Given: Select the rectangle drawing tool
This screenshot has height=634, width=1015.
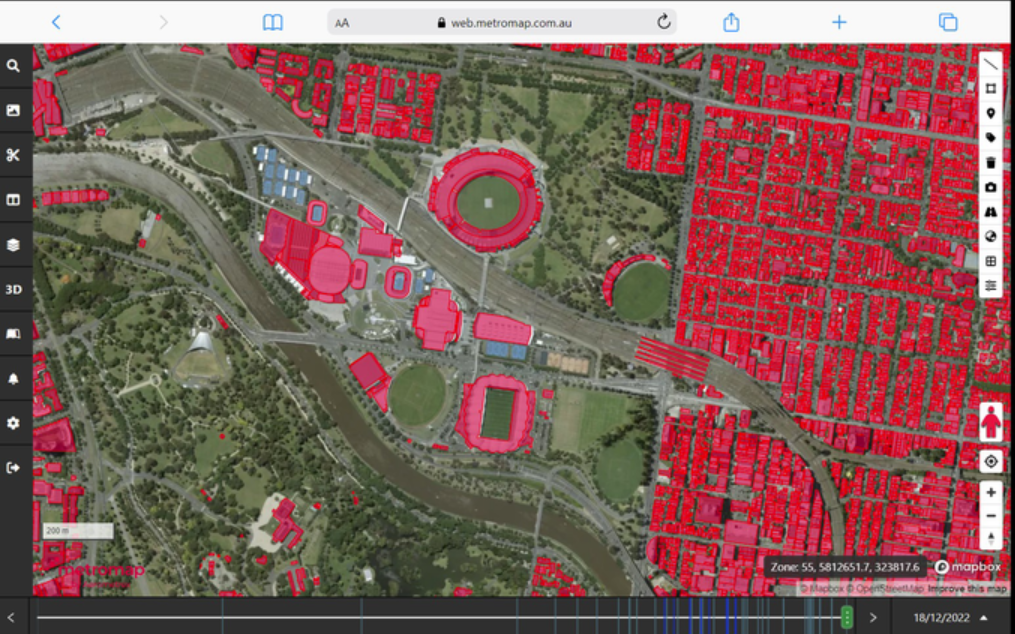Looking at the screenshot, I should coord(990,88).
